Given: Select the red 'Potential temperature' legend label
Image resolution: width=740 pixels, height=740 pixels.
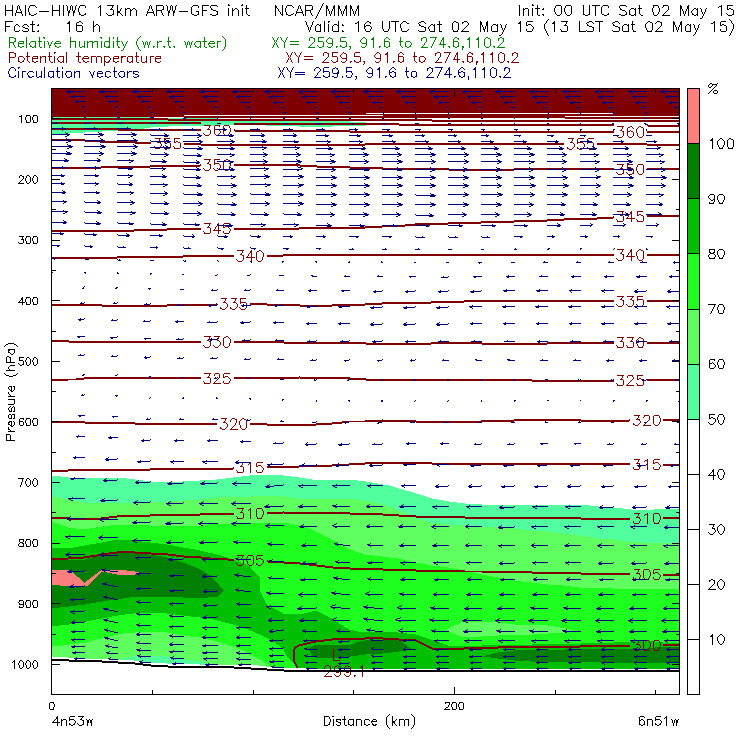Looking at the screenshot, I should [84, 58].
